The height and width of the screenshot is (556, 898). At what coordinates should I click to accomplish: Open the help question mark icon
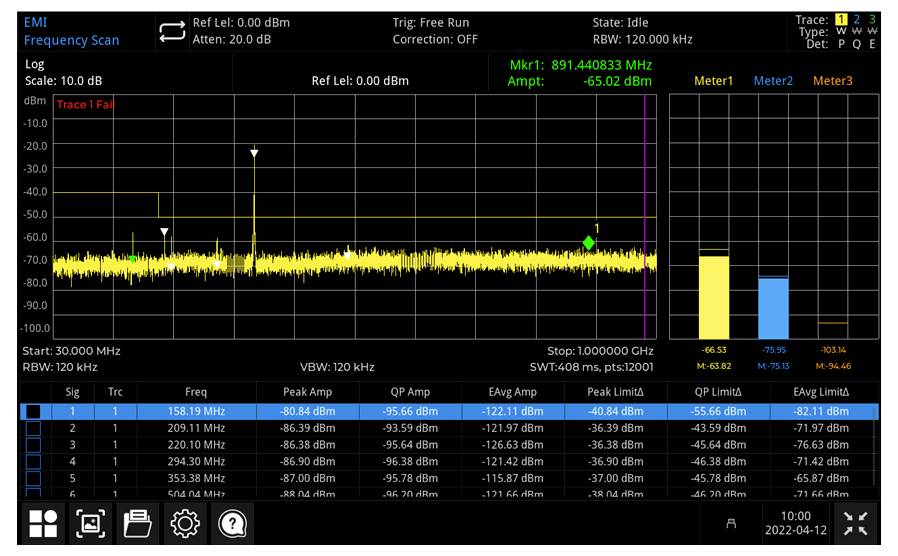pos(231,524)
